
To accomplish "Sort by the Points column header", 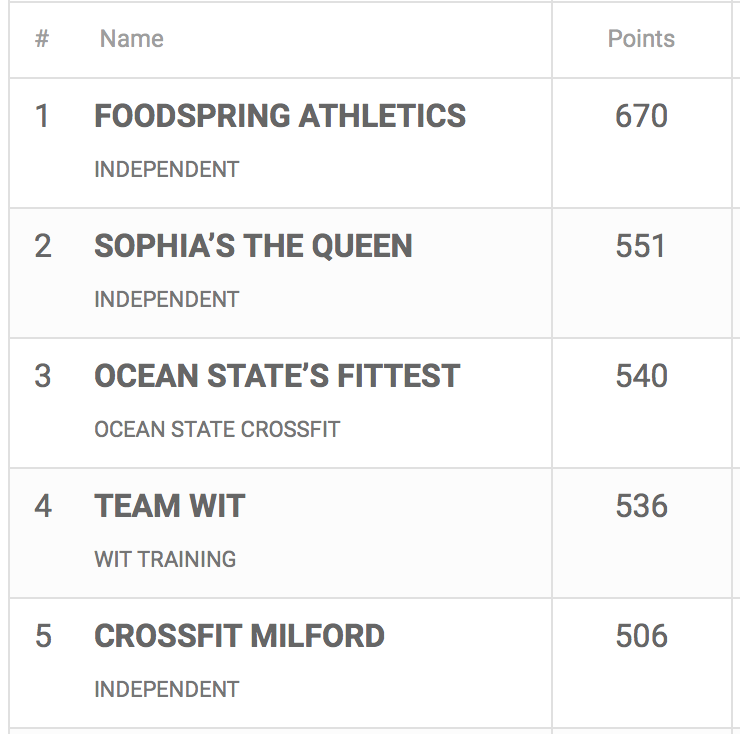I will point(641,39).
